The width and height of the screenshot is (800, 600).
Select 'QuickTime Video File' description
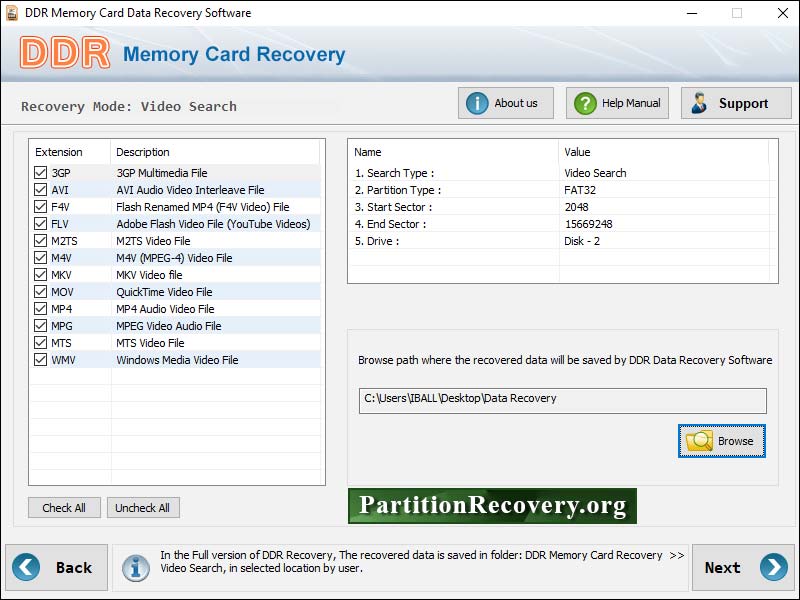pyautogui.click(x=164, y=292)
